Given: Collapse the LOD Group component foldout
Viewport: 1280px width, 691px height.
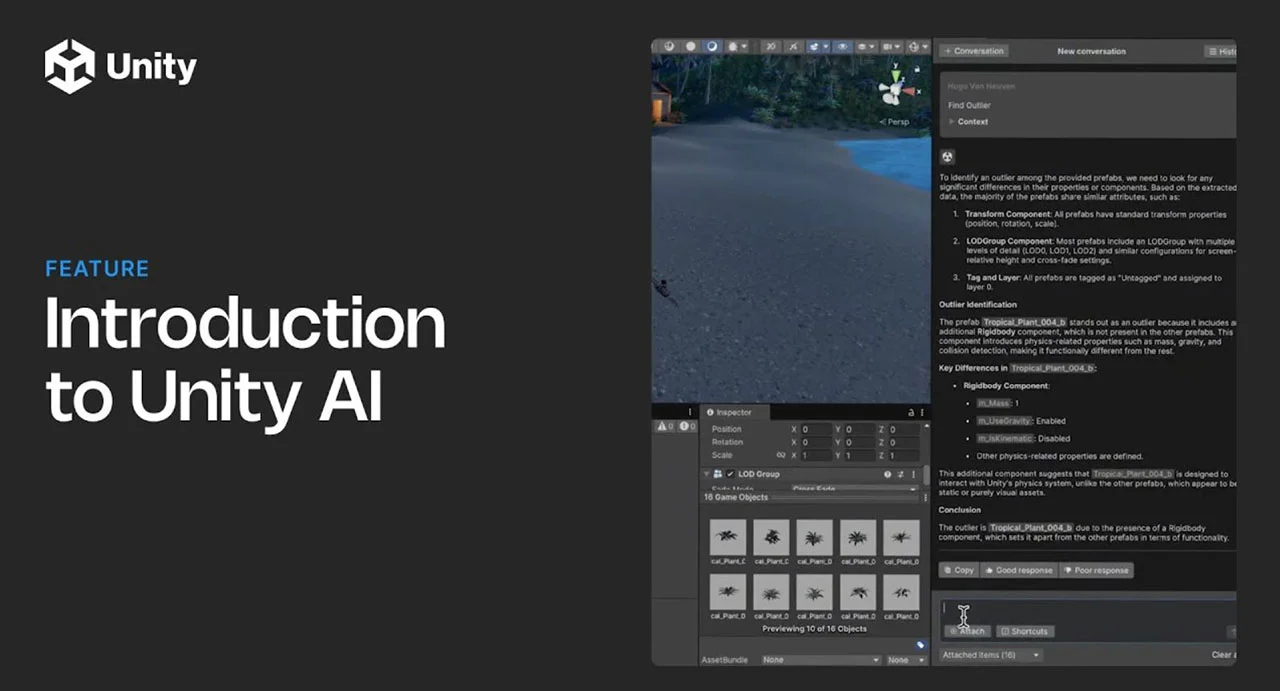Looking at the screenshot, I should point(706,474).
